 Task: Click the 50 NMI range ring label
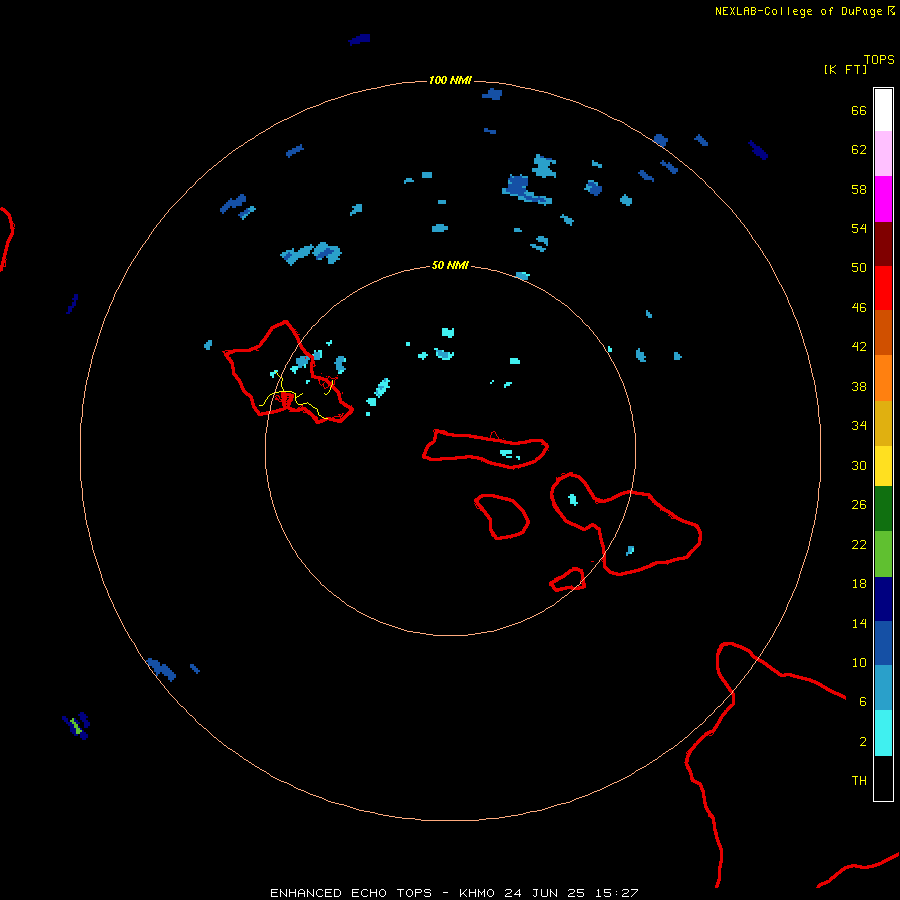tap(450, 265)
